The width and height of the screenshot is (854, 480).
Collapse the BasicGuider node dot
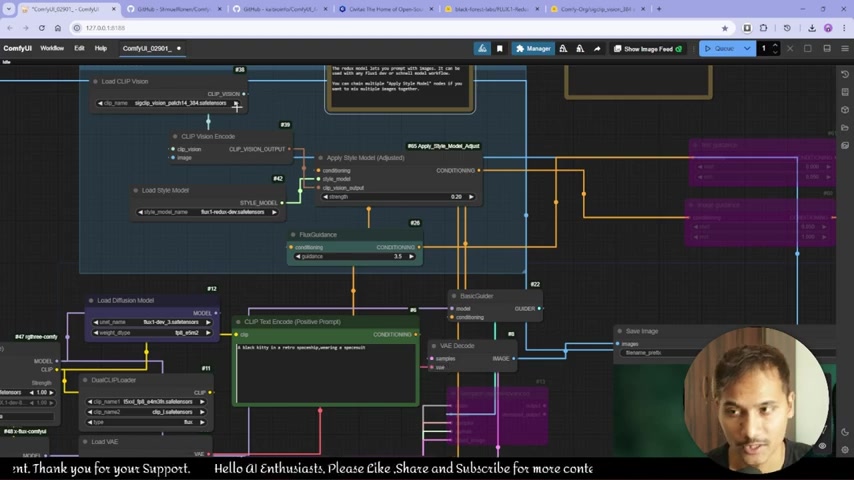pos(454,296)
